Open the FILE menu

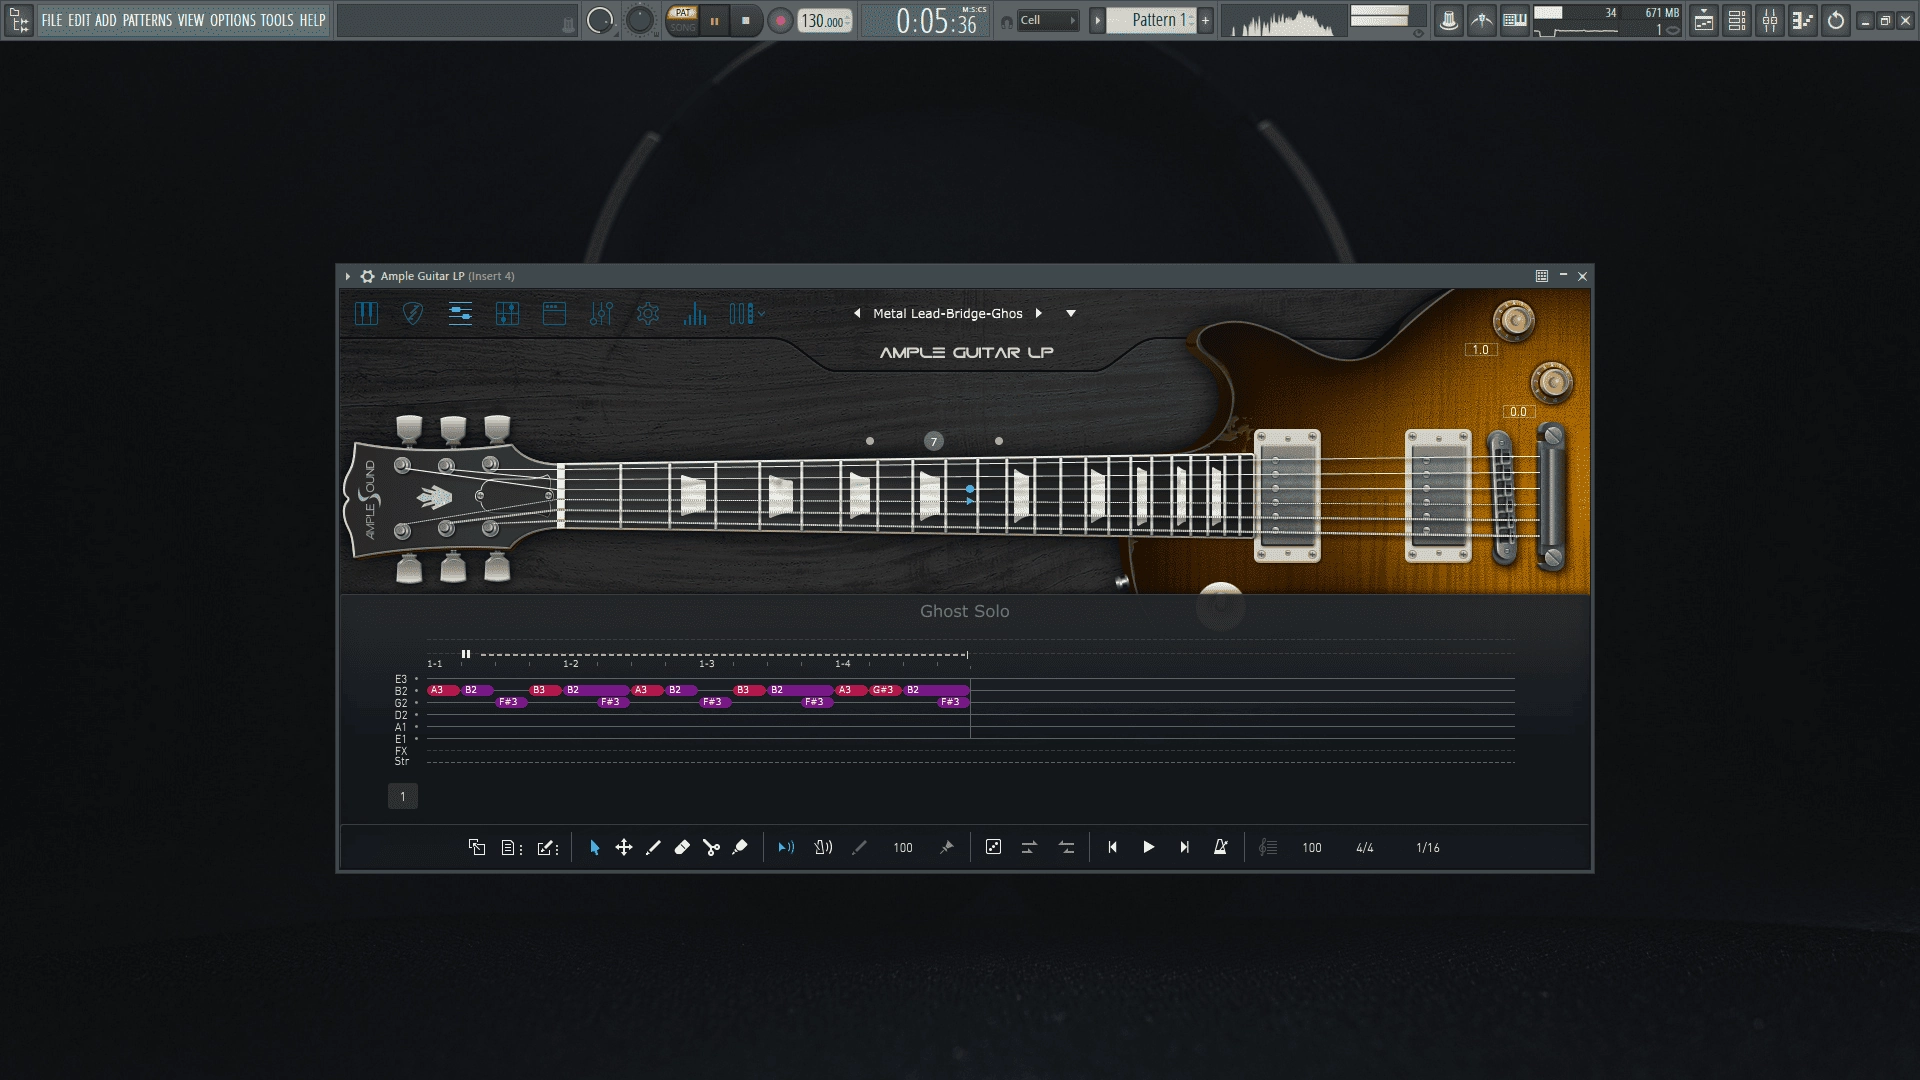coord(52,20)
